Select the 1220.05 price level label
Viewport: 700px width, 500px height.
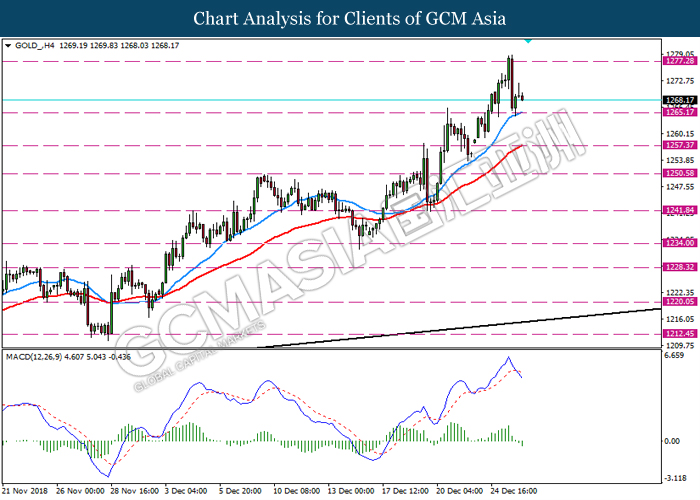tap(680, 302)
